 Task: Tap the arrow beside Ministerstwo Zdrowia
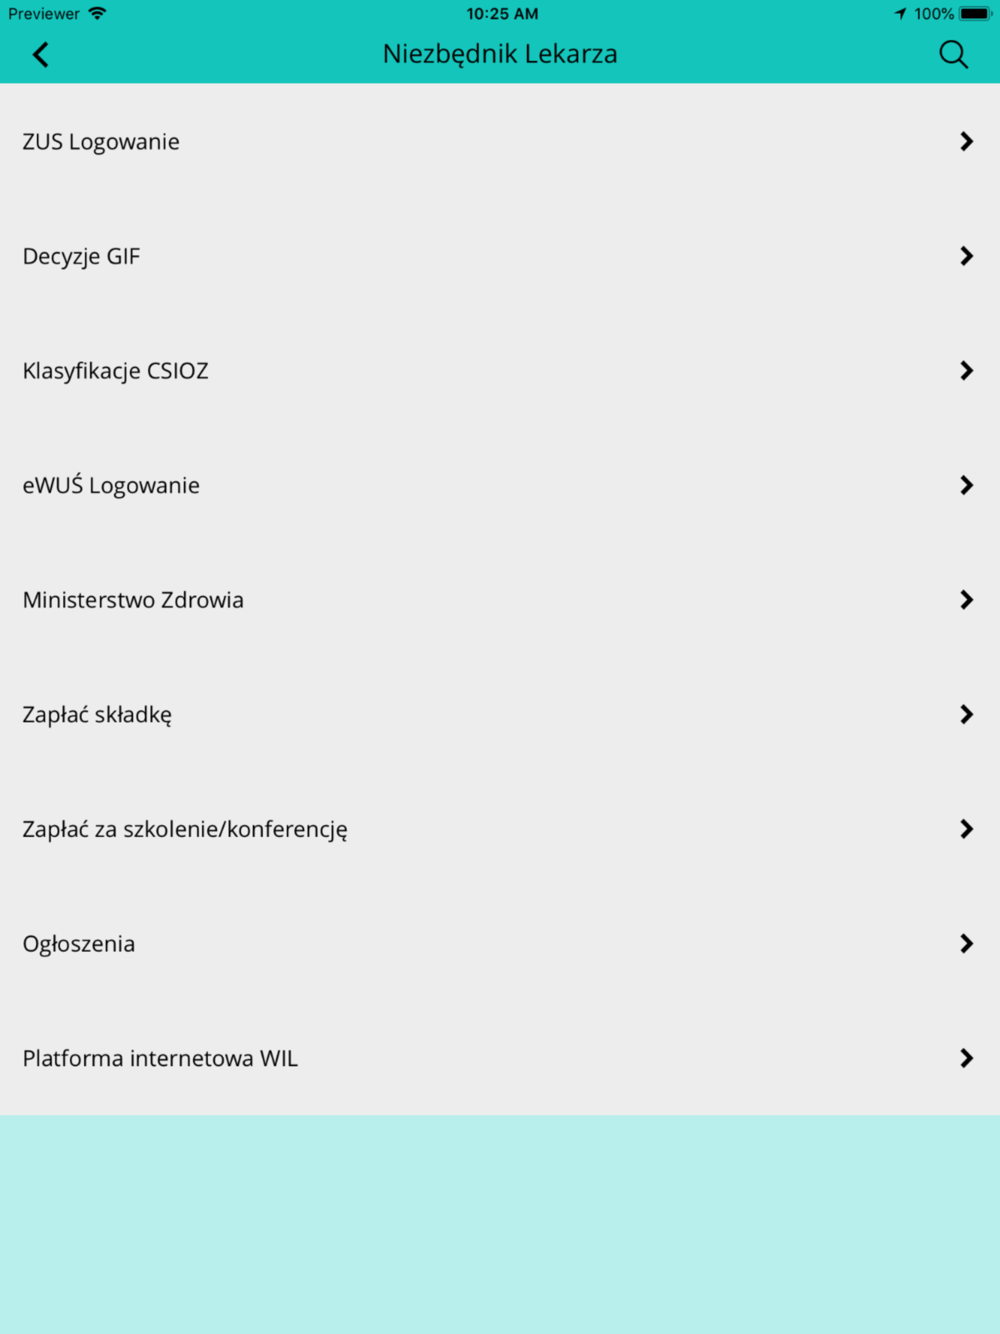click(966, 600)
